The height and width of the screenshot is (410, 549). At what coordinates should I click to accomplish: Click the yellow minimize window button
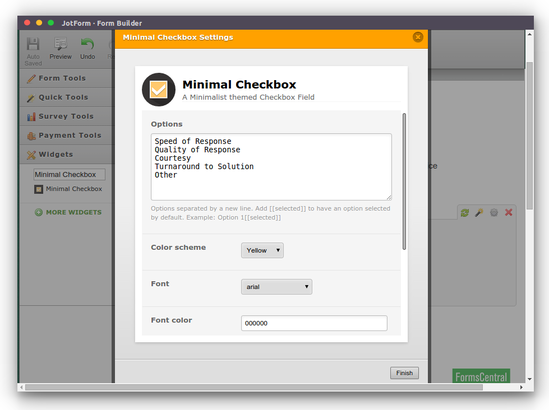39,23
